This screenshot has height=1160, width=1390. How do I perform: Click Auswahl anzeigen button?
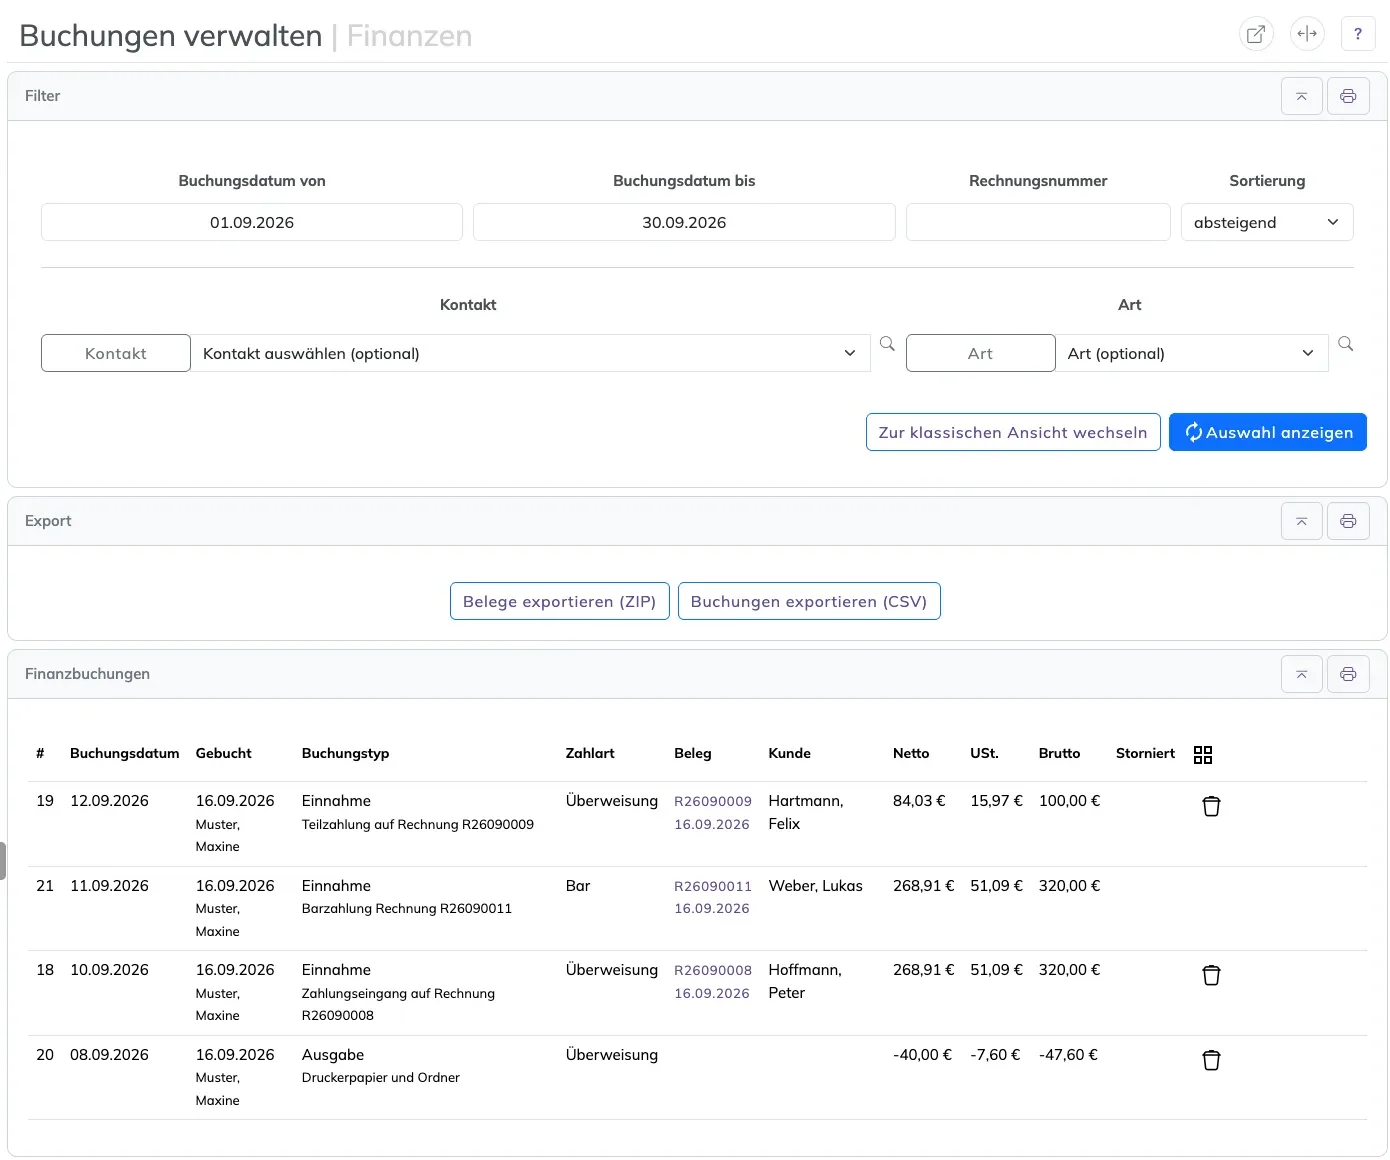click(1268, 432)
